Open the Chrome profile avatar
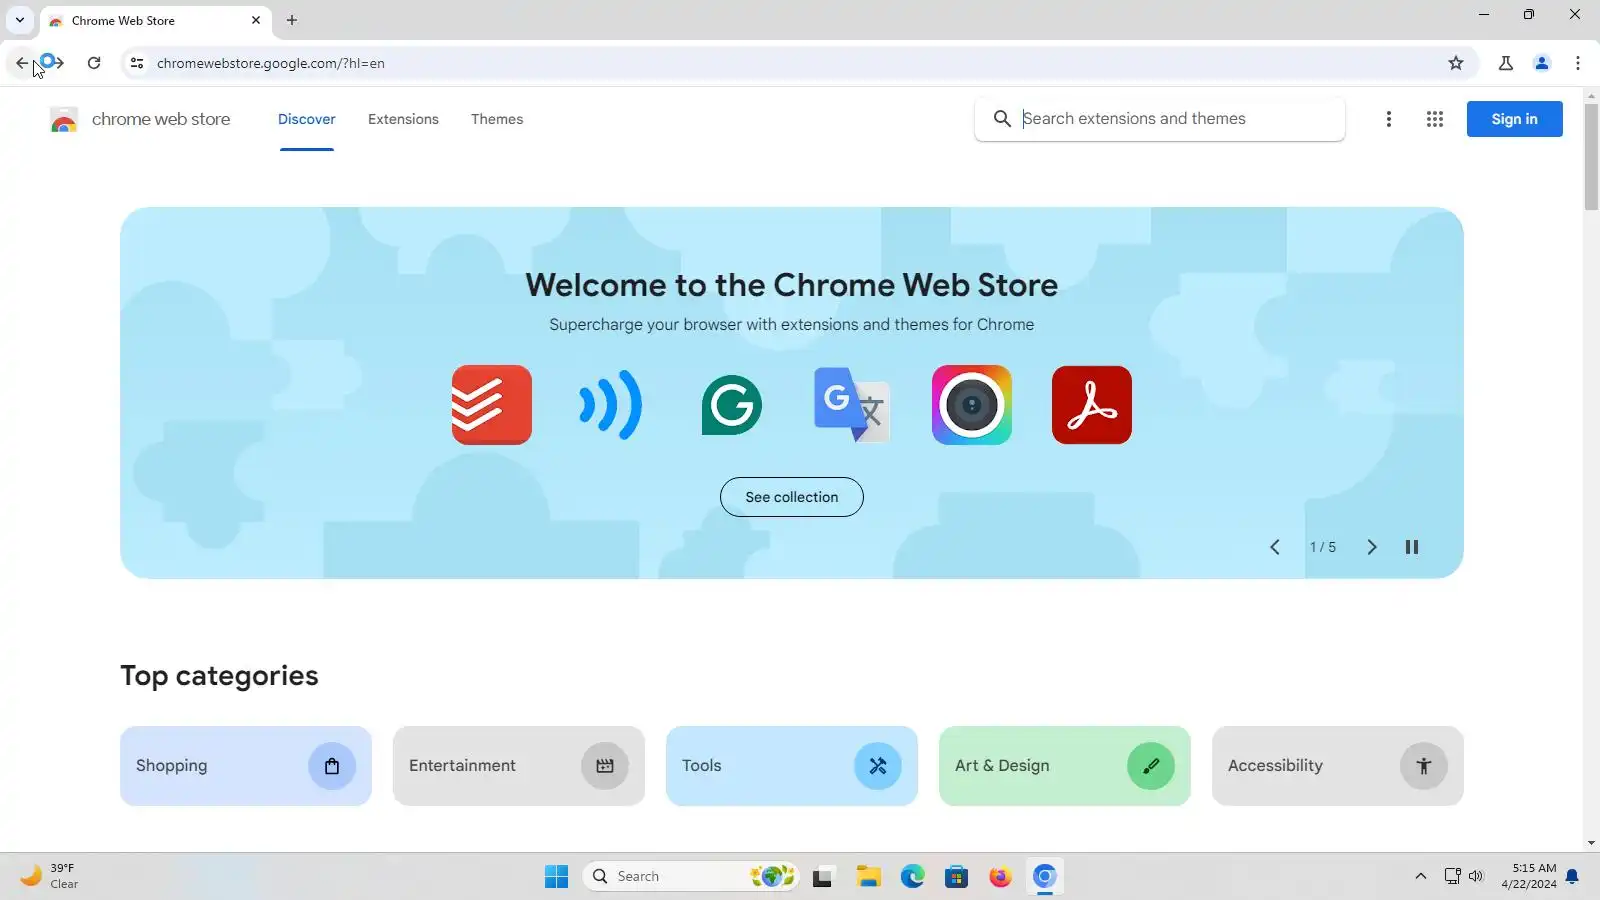Screen dimensions: 1600x900 pos(1542,63)
